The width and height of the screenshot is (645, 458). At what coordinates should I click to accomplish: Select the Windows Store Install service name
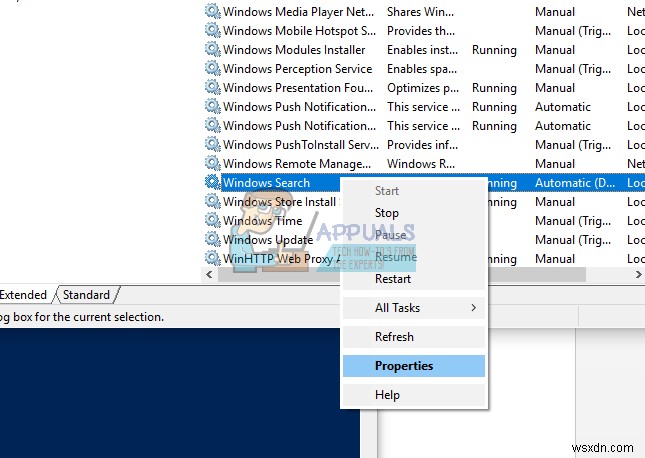(x=281, y=202)
